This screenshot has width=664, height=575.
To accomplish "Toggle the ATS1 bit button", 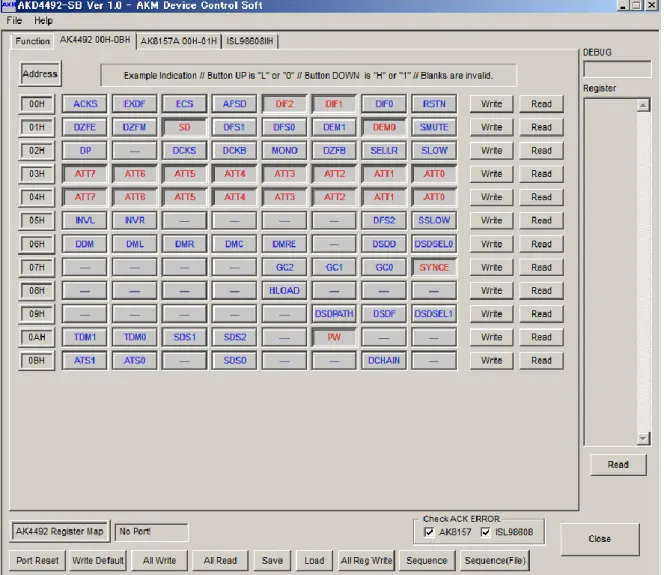I will tap(85, 360).
